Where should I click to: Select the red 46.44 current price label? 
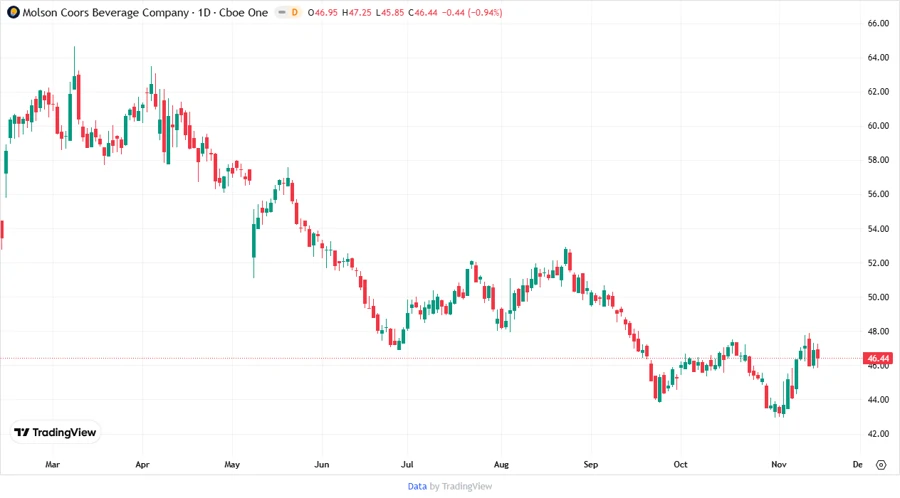pyautogui.click(x=878, y=358)
